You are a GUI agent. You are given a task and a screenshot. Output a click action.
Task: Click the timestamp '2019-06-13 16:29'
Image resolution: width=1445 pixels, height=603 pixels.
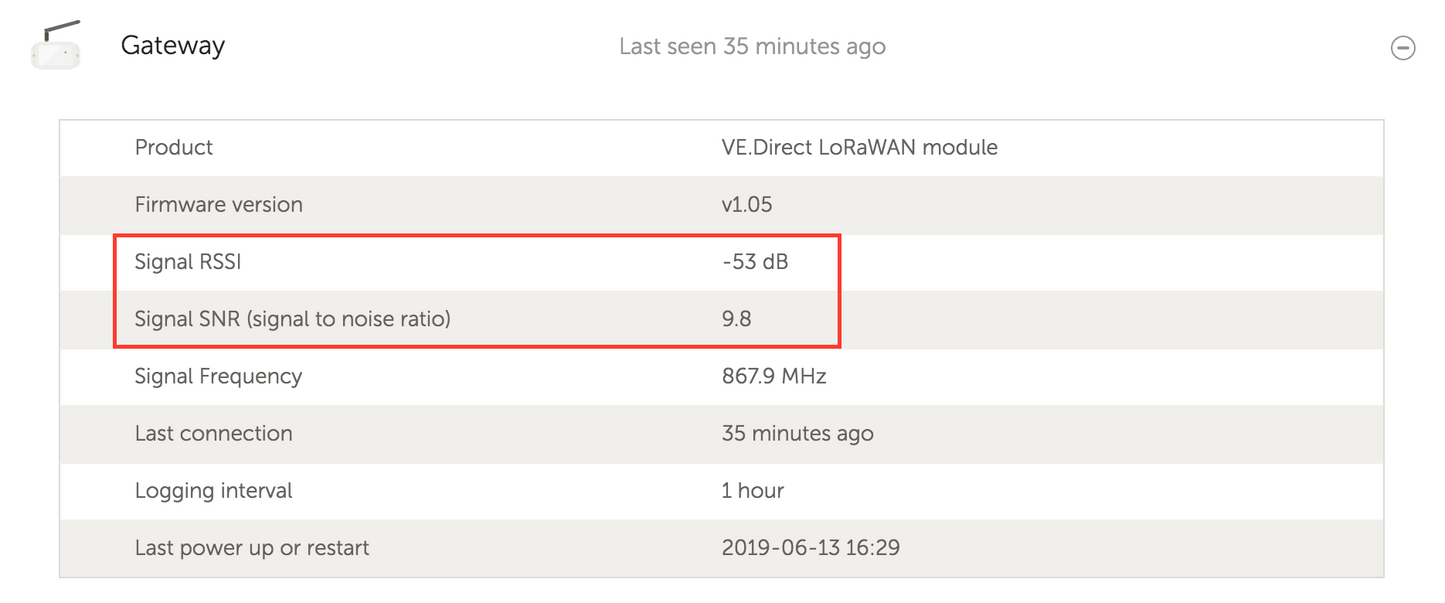point(811,548)
